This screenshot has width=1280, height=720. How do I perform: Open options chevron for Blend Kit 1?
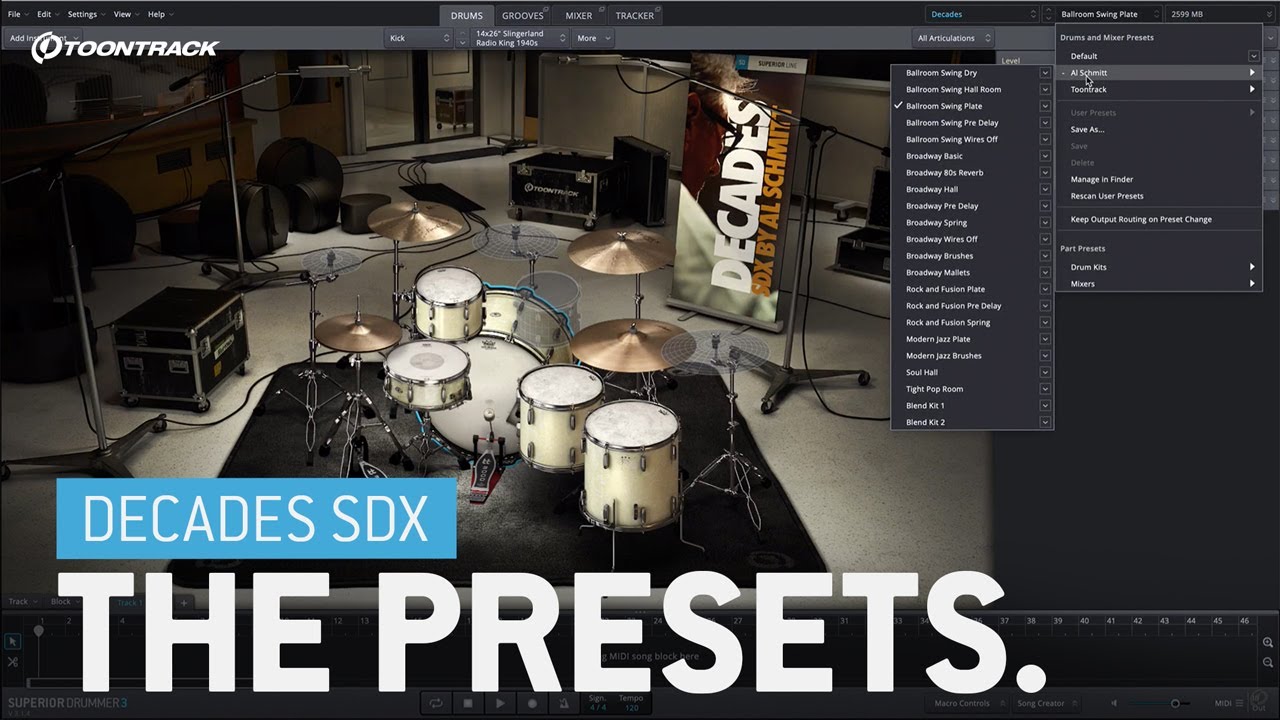coord(1045,406)
